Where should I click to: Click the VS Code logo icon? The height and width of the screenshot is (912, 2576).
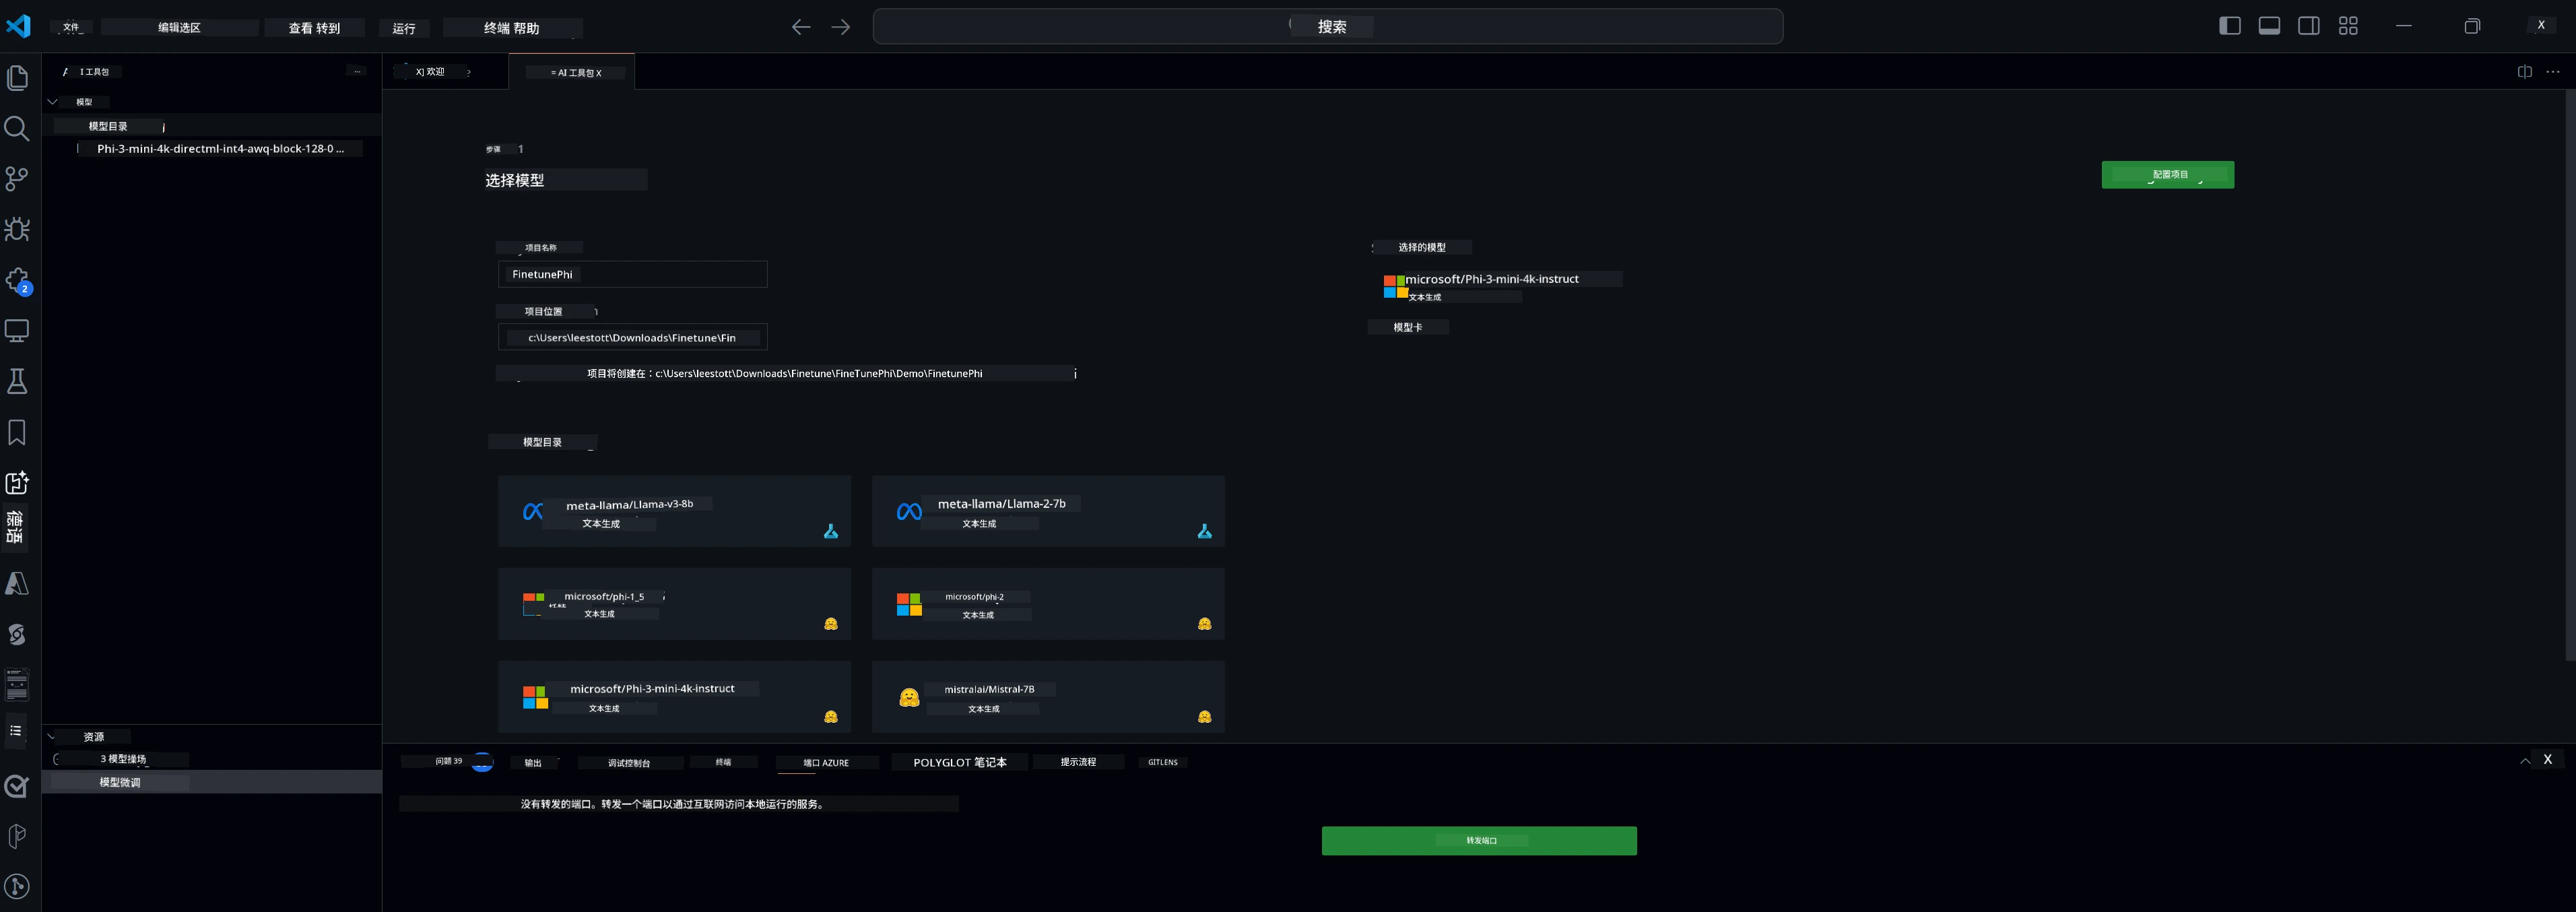pos(19,26)
